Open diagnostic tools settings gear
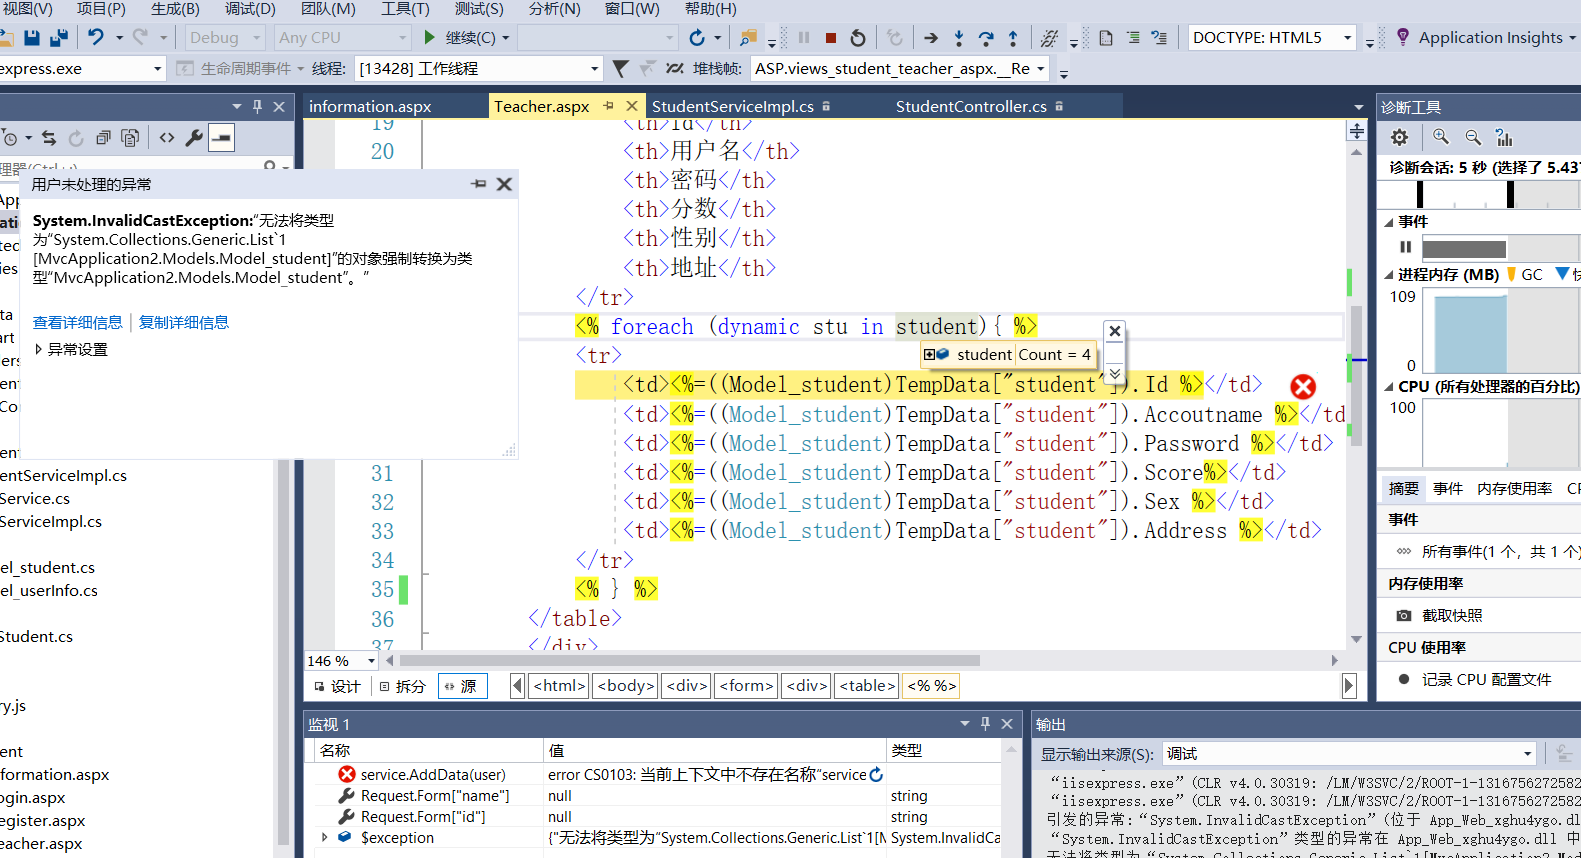 point(1399,137)
